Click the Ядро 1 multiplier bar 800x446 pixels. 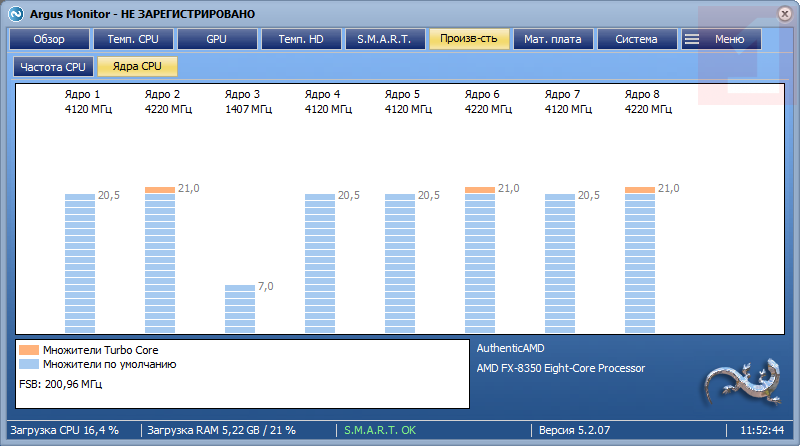[80, 263]
